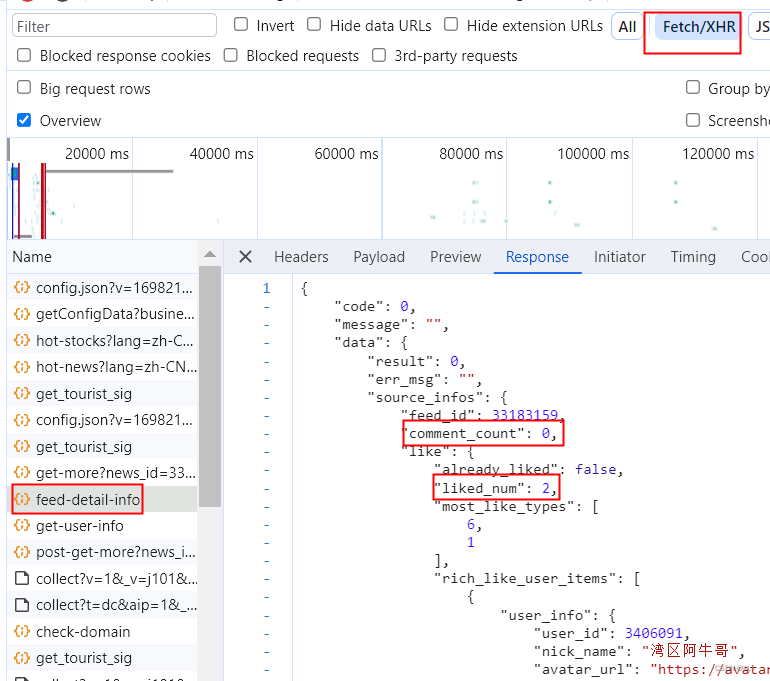Check Hide extension URLs option
This screenshot has height=681, width=770.
(451, 24)
